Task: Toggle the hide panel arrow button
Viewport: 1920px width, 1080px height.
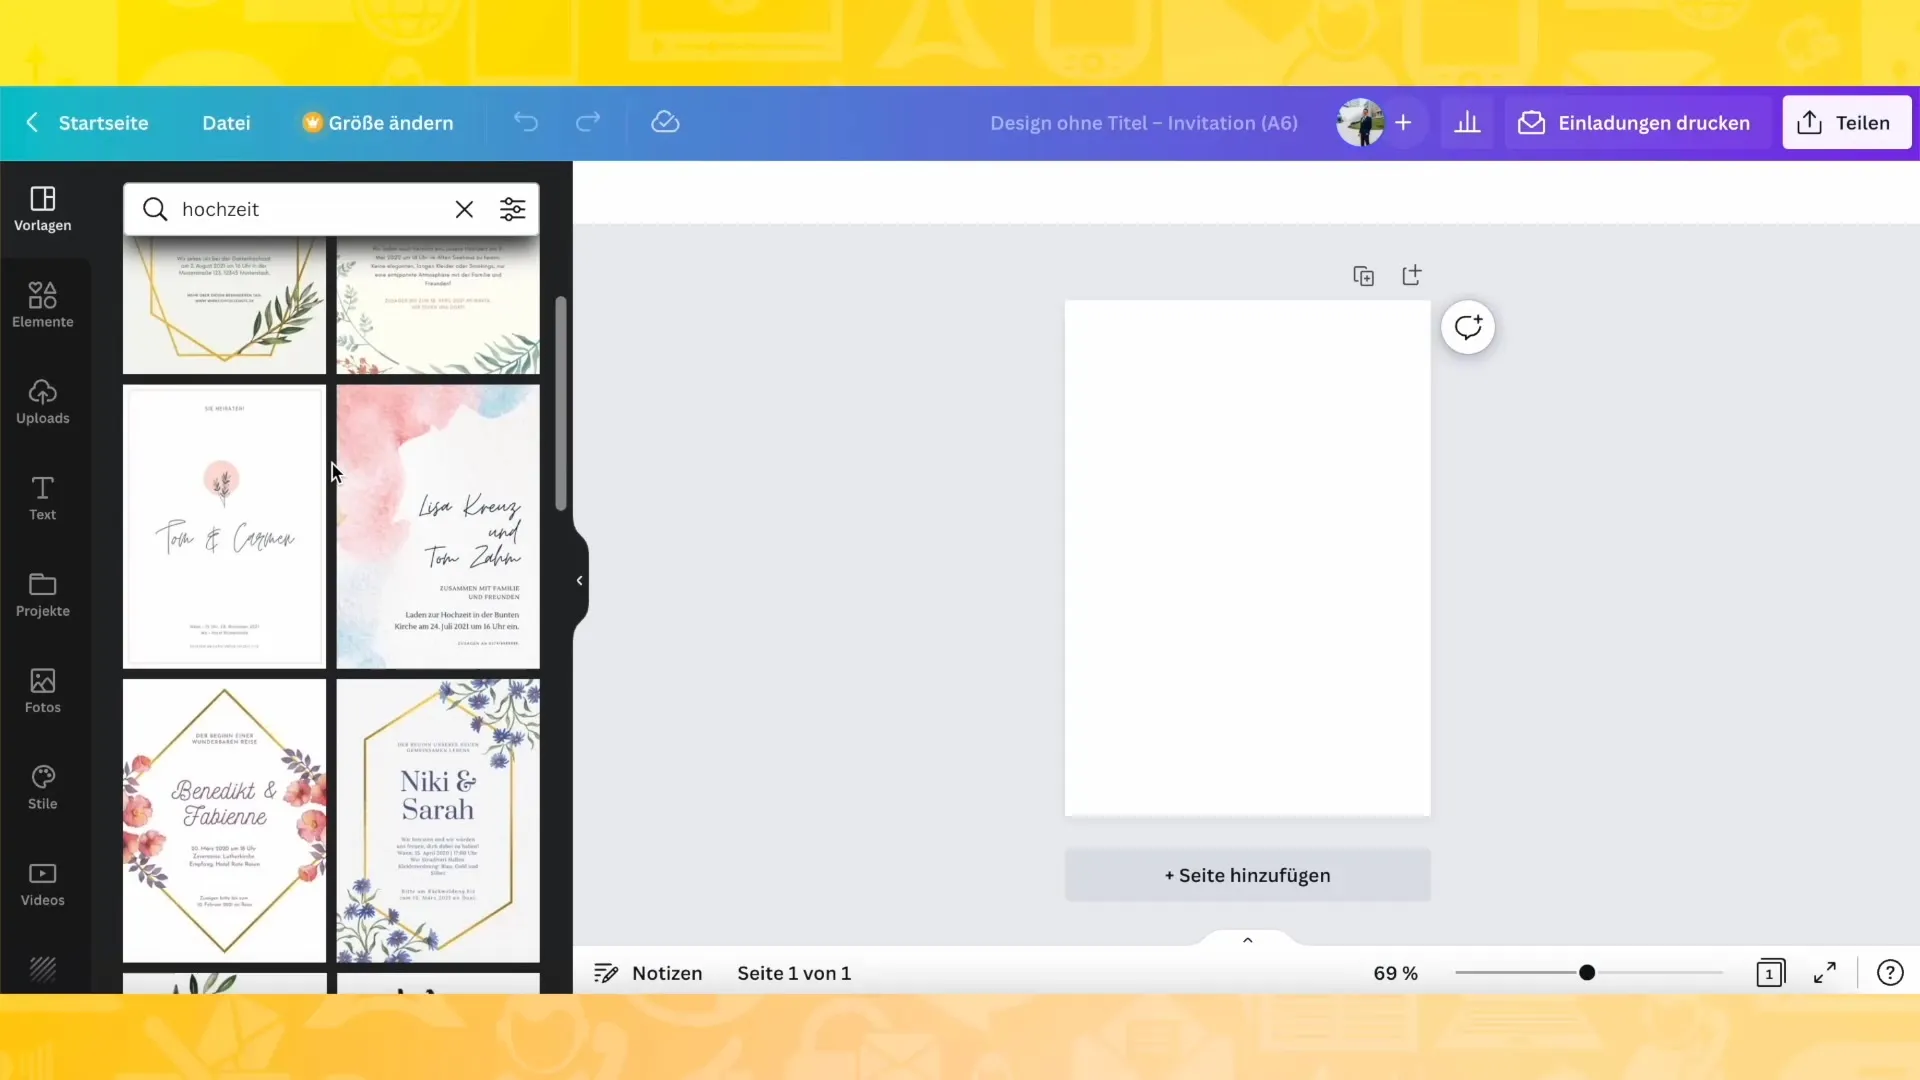Action: pos(580,579)
